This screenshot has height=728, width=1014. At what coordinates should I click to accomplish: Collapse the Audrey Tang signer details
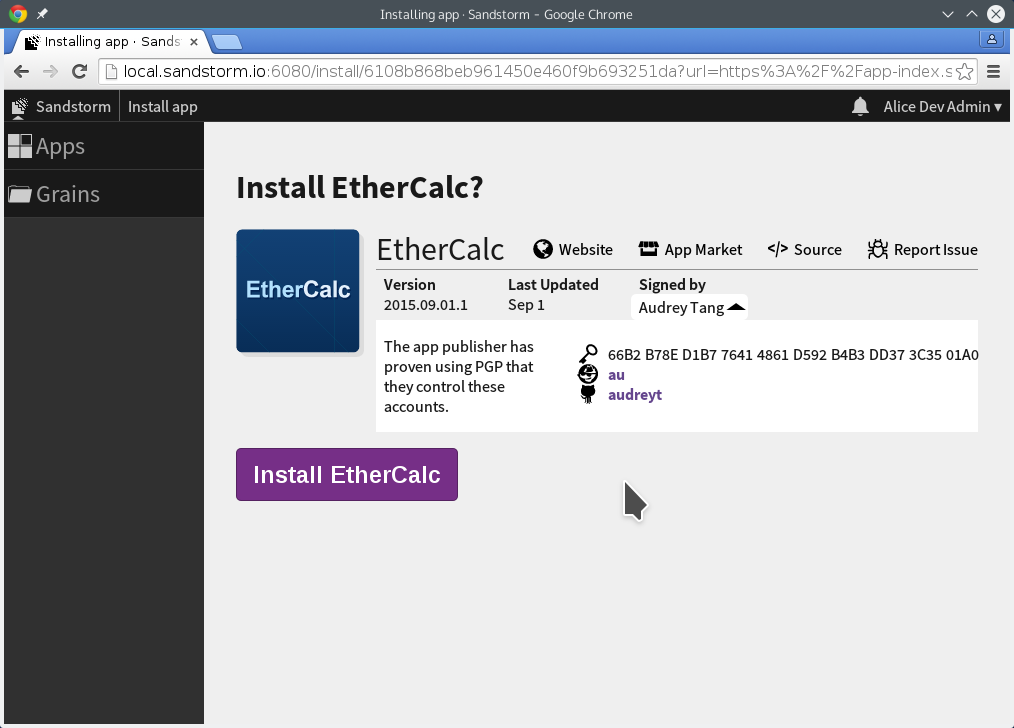click(x=734, y=306)
